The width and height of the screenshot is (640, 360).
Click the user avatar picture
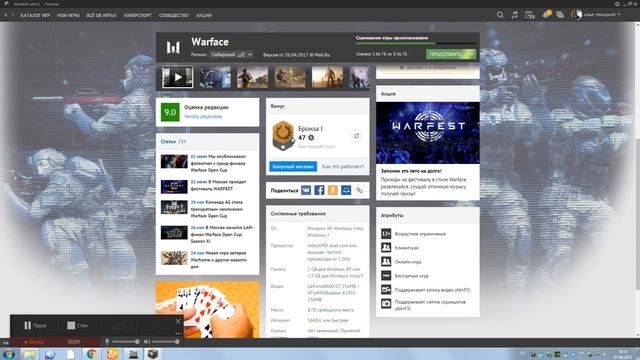point(576,15)
